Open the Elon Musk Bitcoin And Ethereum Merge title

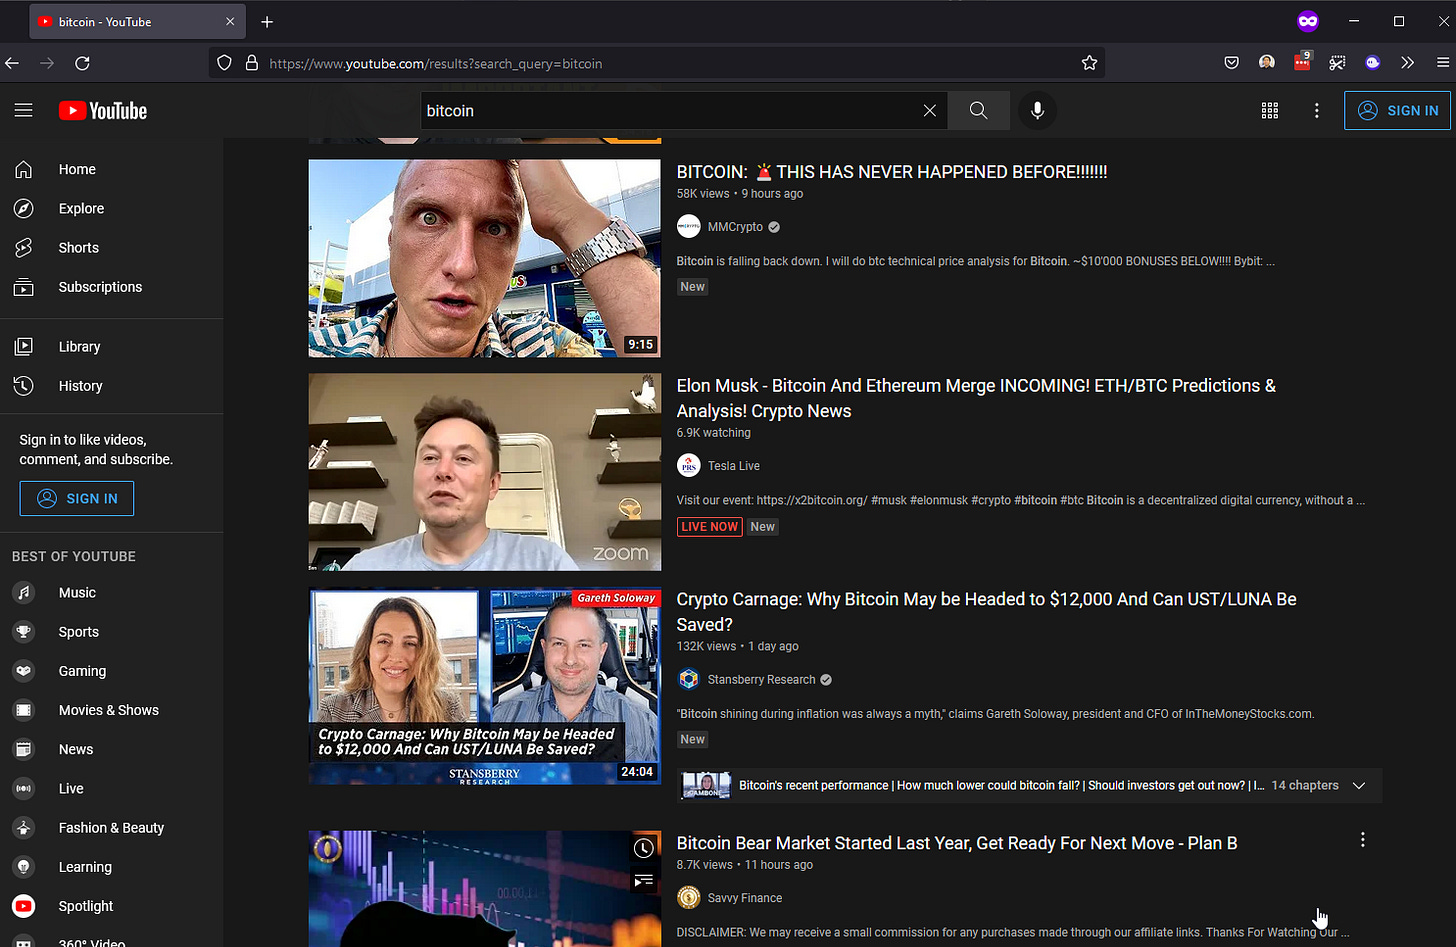point(976,398)
